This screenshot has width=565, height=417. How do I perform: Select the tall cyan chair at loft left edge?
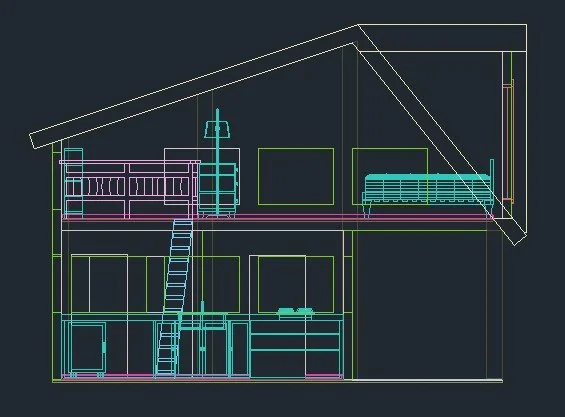[x=74, y=183]
